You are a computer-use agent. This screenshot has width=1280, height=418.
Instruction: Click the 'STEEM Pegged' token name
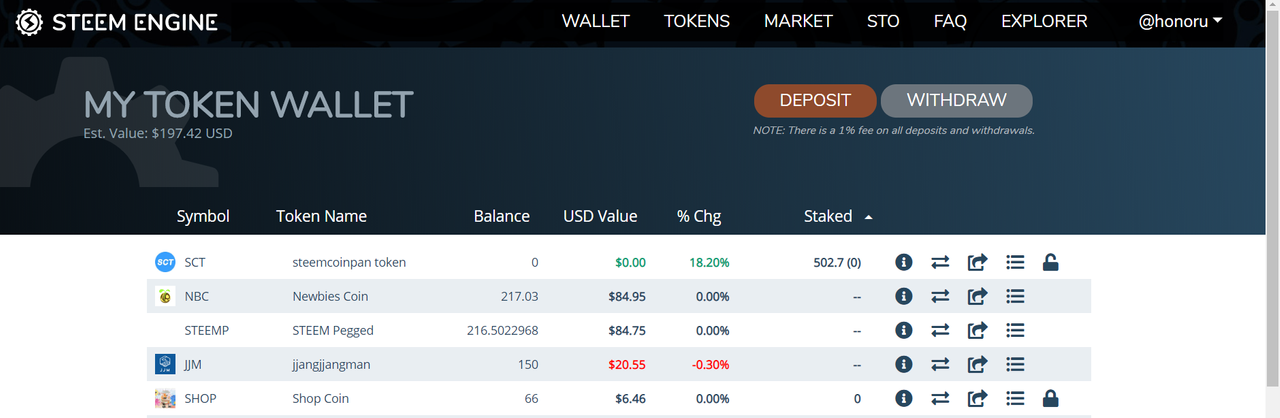332,330
